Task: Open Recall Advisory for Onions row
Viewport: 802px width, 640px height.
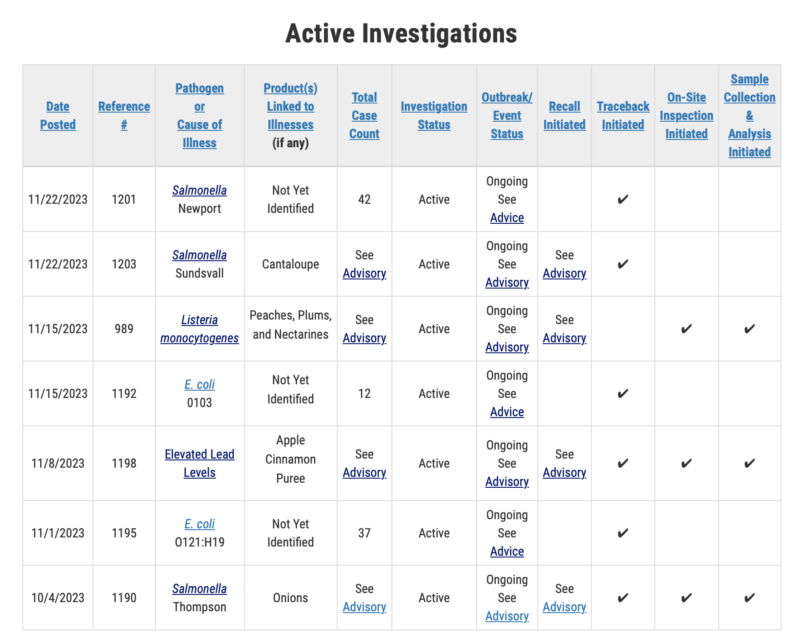Action: pyautogui.click(x=564, y=607)
